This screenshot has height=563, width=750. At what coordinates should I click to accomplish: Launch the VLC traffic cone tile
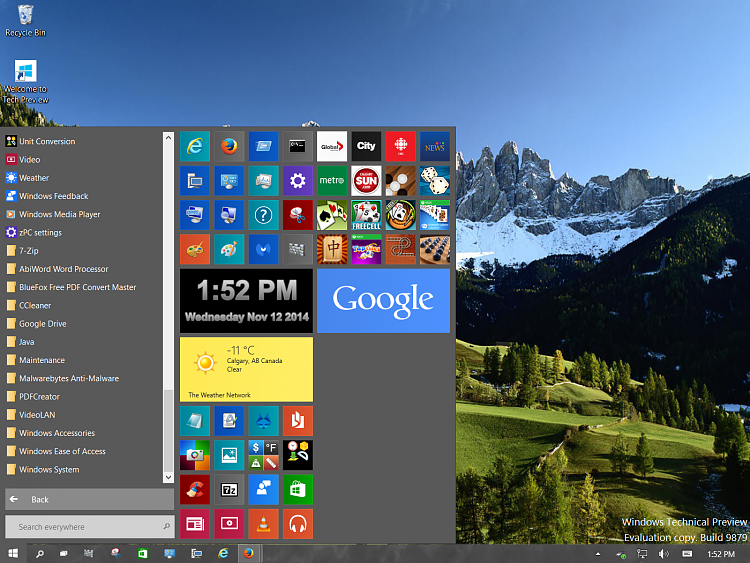click(x=263, y=524)
